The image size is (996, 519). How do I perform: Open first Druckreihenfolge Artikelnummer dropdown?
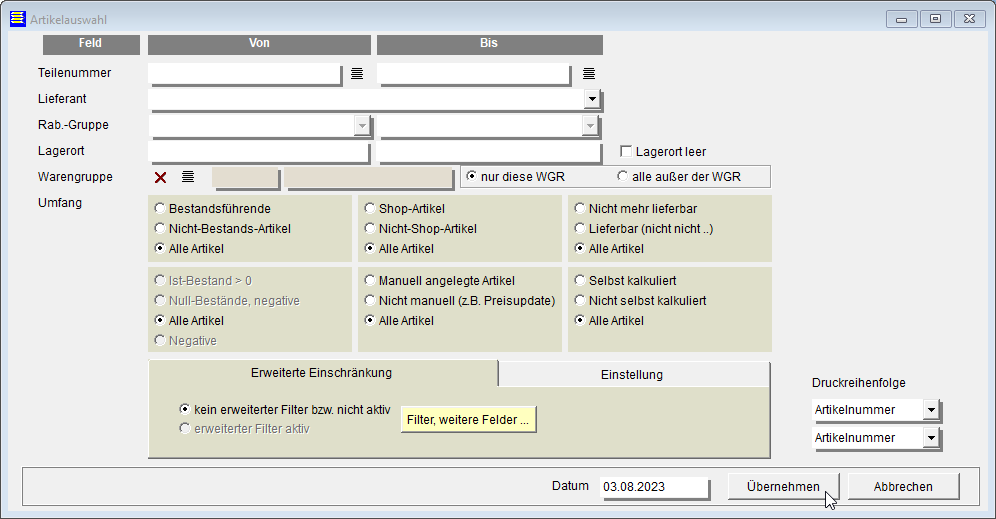pyautogui.click(x=931, y=410)
